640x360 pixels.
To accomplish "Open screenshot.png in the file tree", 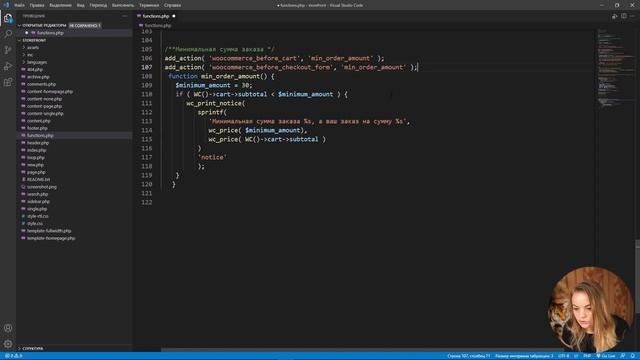I will [42, 187].
